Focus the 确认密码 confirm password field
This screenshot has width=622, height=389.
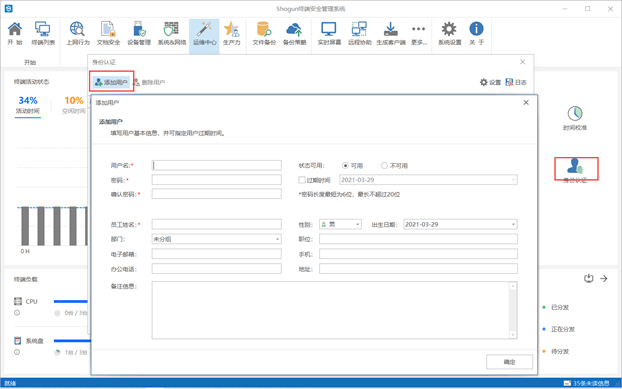click(217, 194)
